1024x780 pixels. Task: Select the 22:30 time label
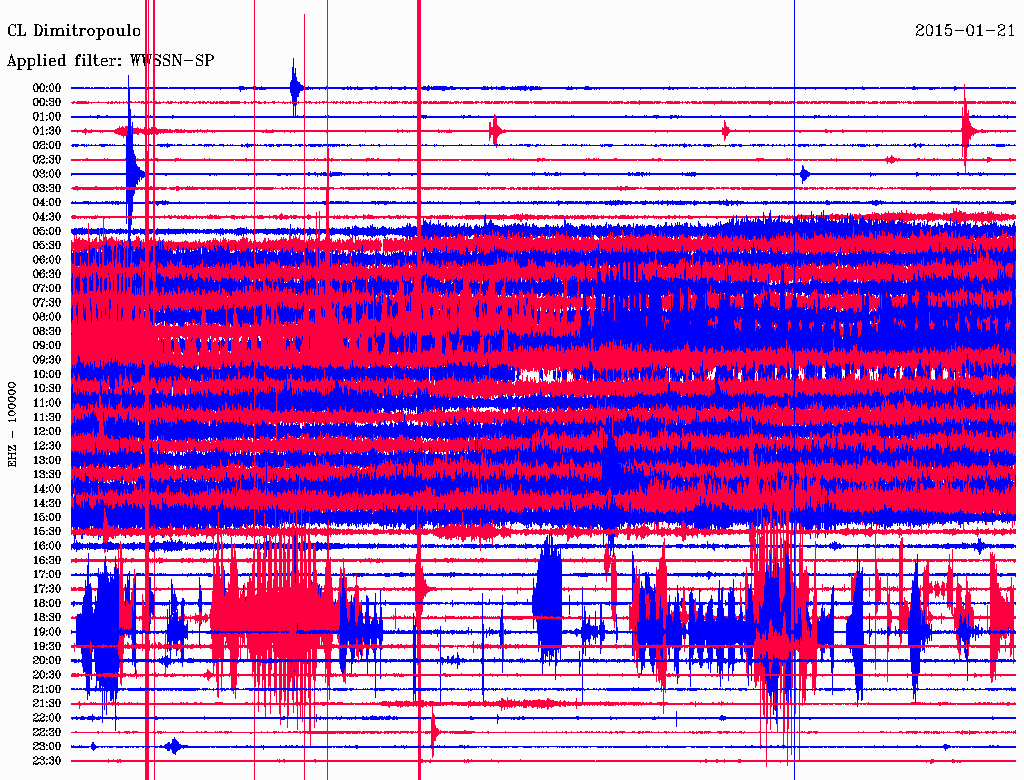click(47, 732)
